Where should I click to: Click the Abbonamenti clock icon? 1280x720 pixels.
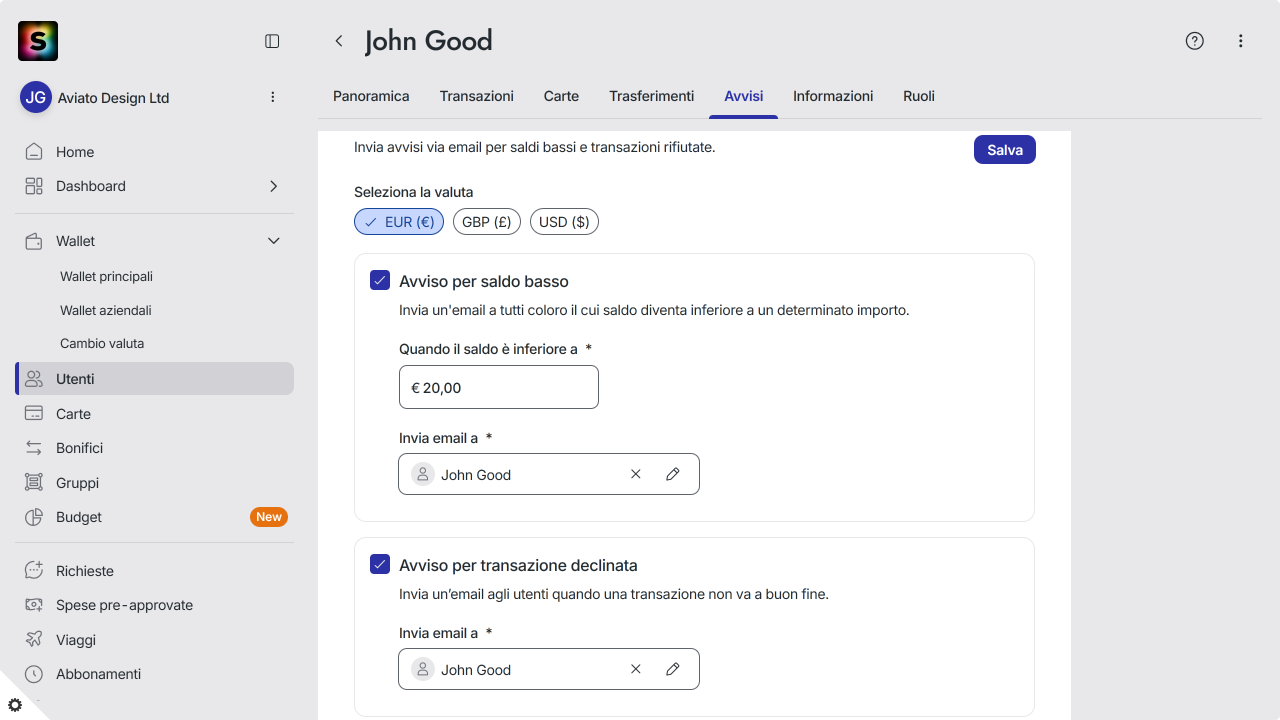pyautogui.click(x=34, y=674)
